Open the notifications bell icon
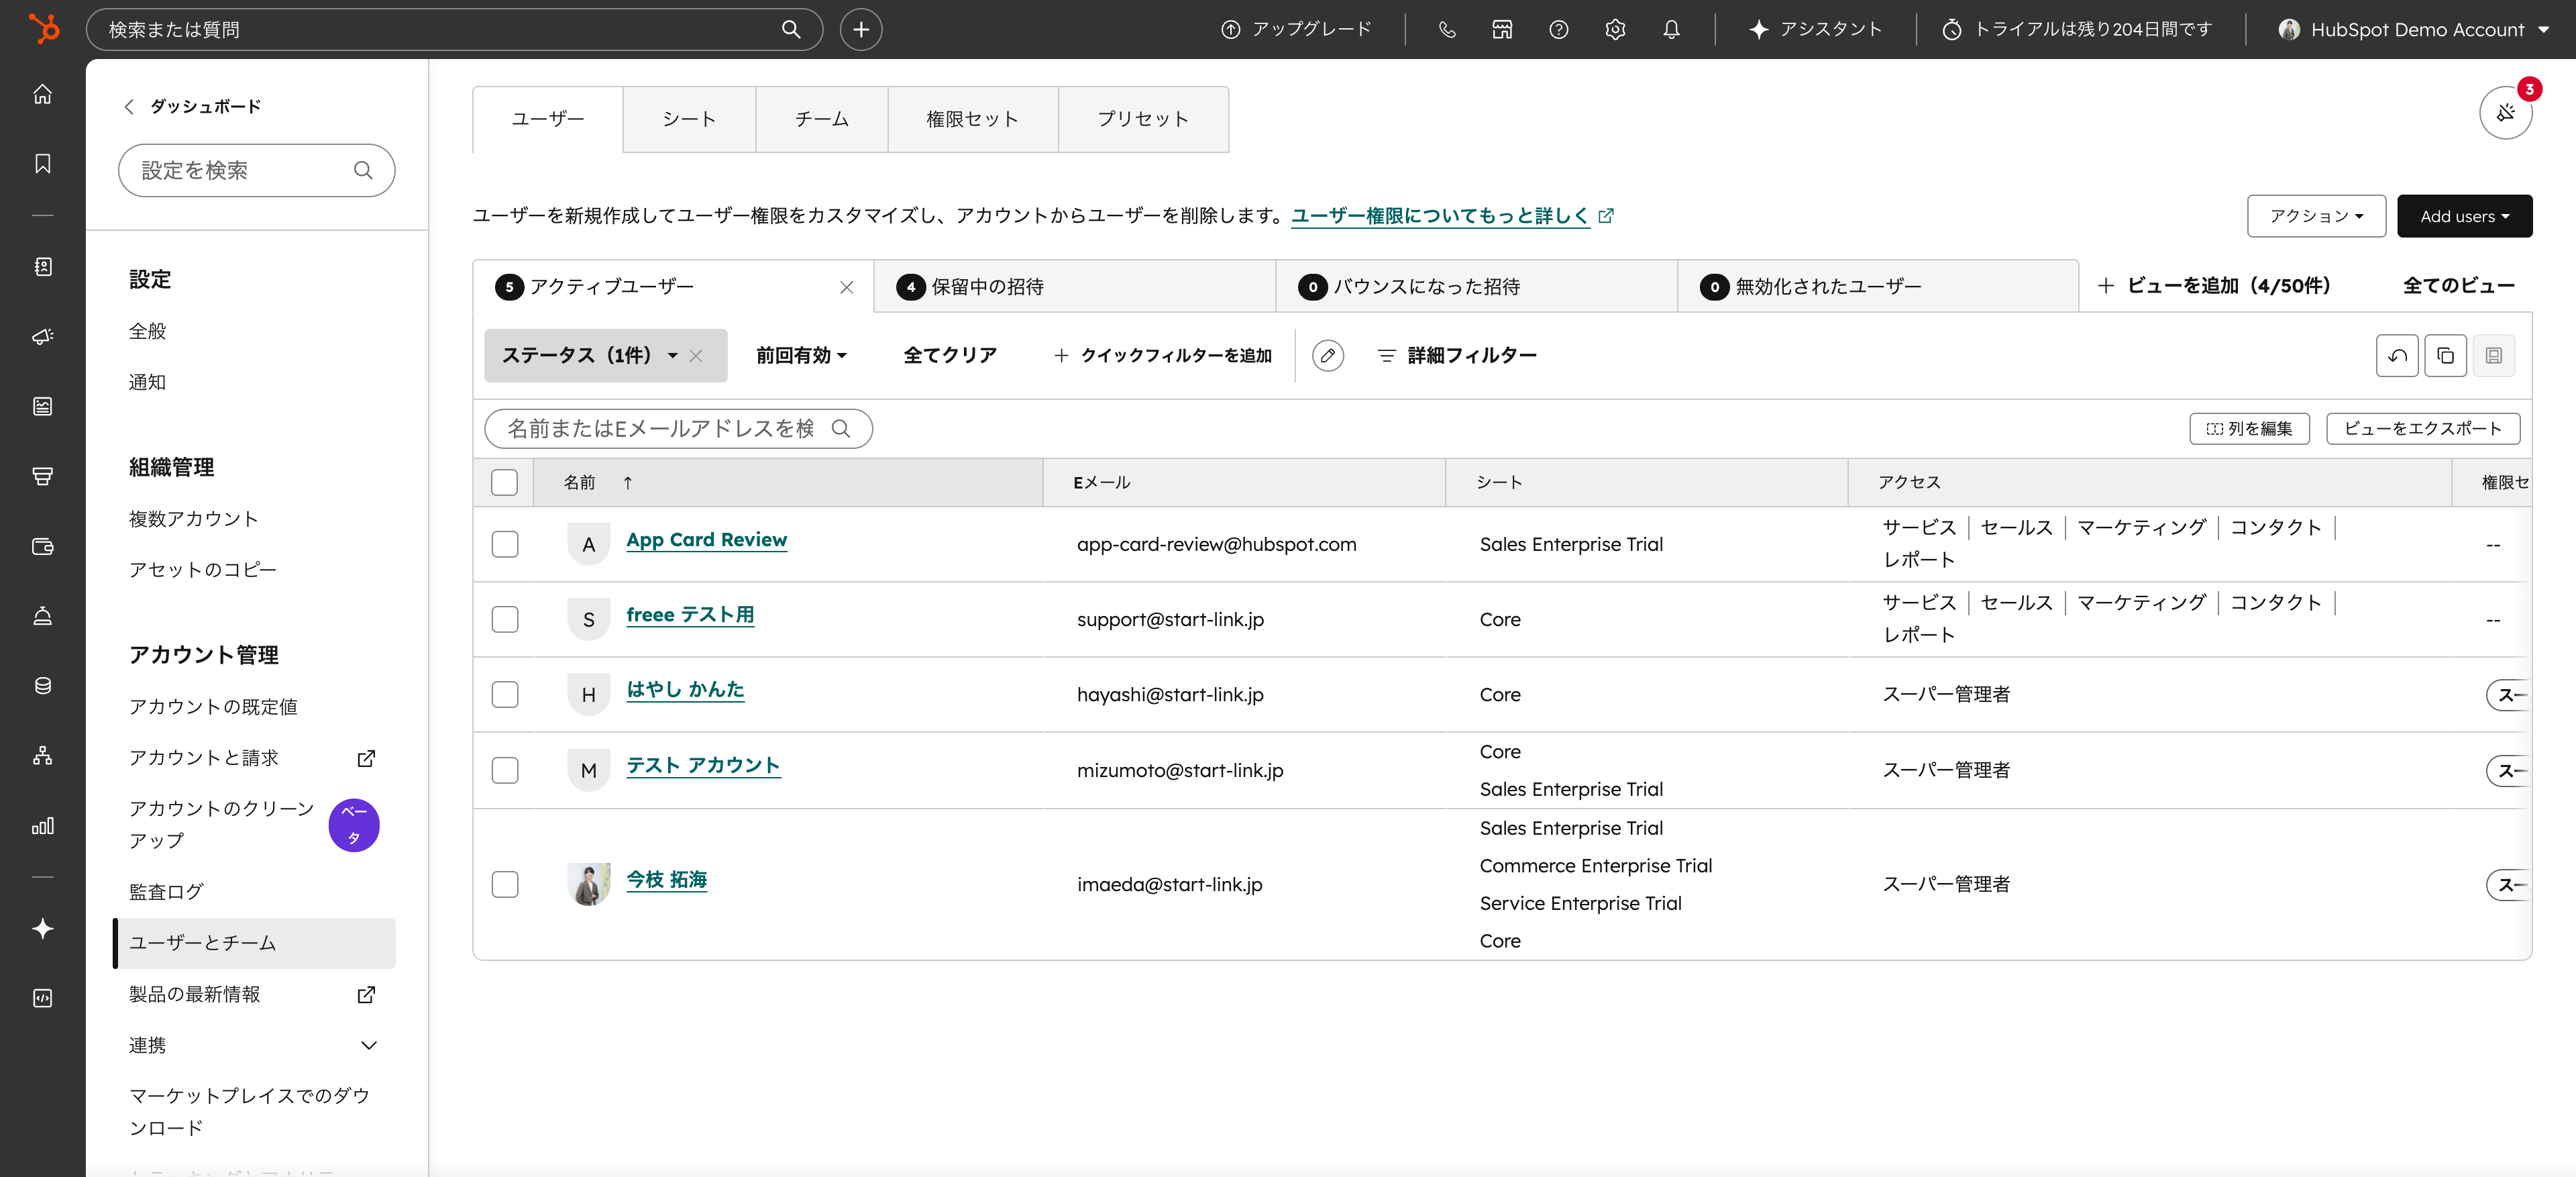2576x1177 pixels. tap(1671, 29)
